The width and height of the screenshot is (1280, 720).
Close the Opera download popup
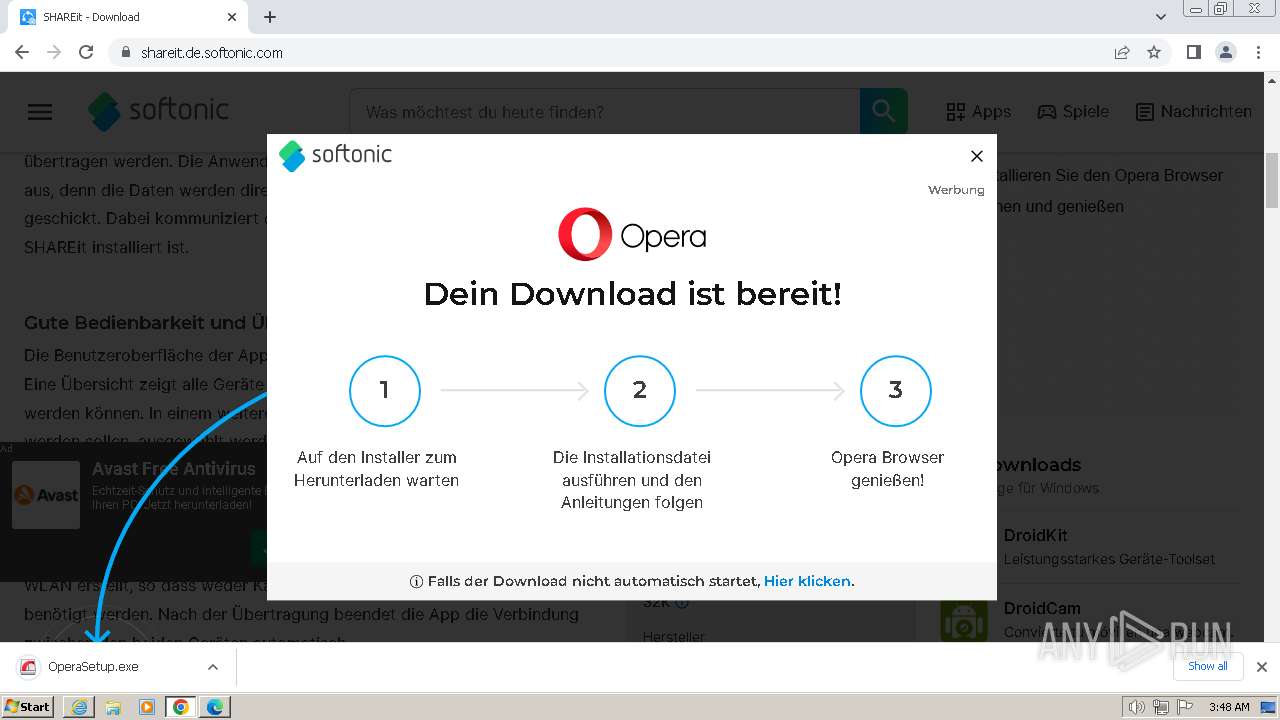point(977,156)
